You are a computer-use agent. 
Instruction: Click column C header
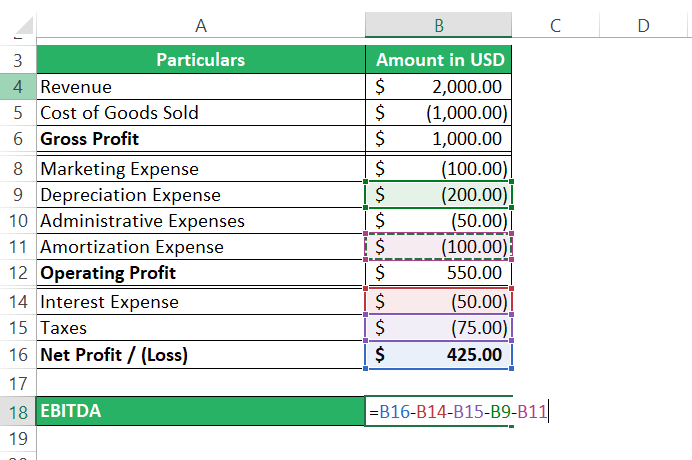tap(553, 25)
